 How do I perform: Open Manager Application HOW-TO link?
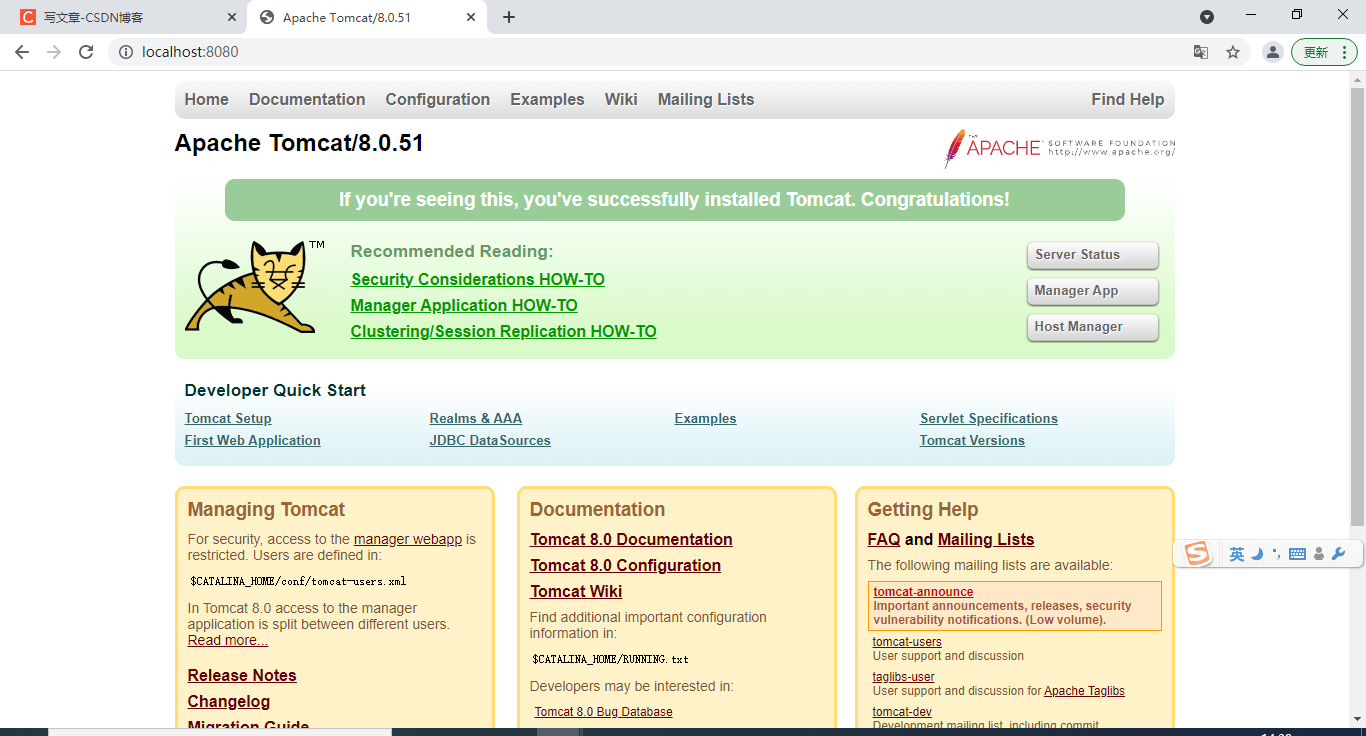464,306
